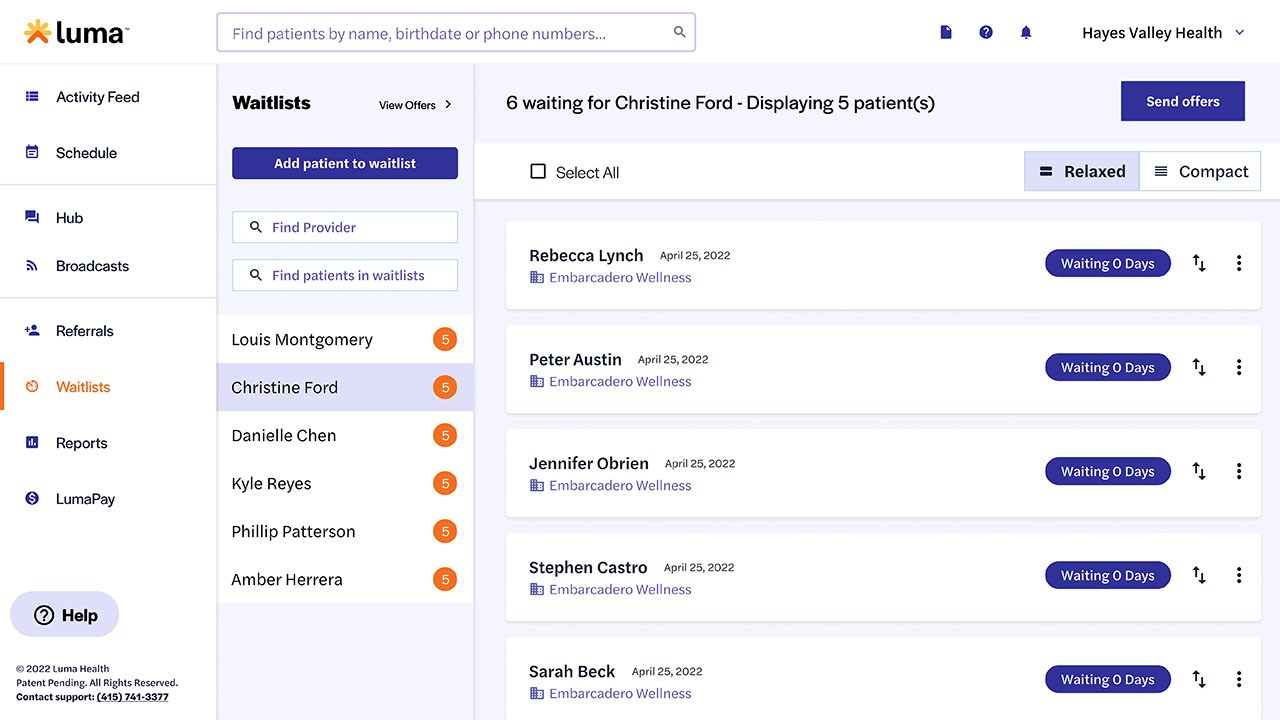1280x720 pixels.
Task: Open the three-dot menu for Peter Austin
Action: click(x=1239, y=368)
